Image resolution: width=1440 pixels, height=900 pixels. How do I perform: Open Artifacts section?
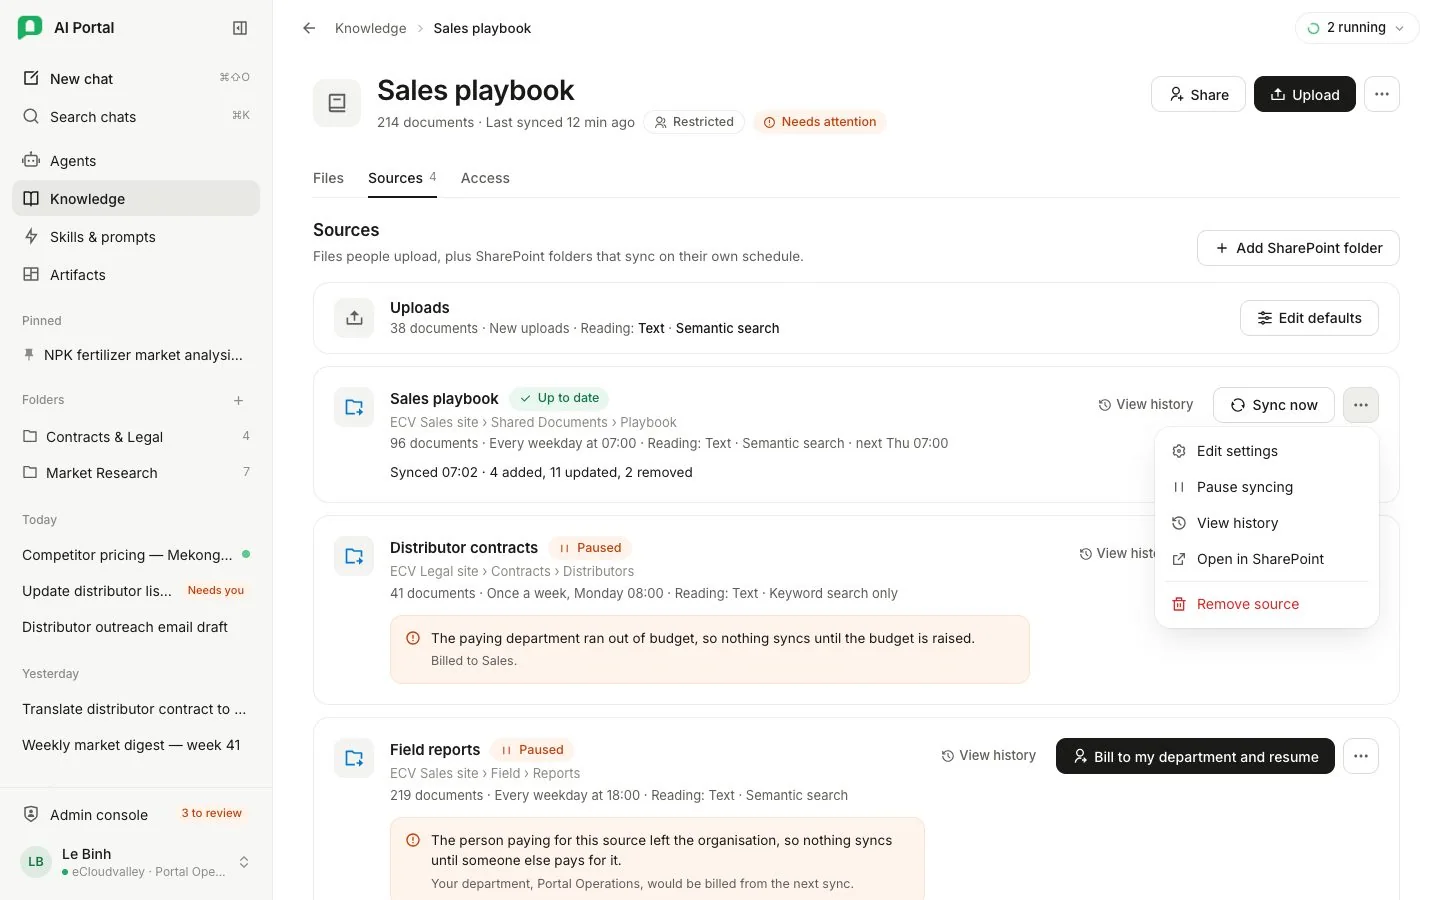tap(136, 275)
